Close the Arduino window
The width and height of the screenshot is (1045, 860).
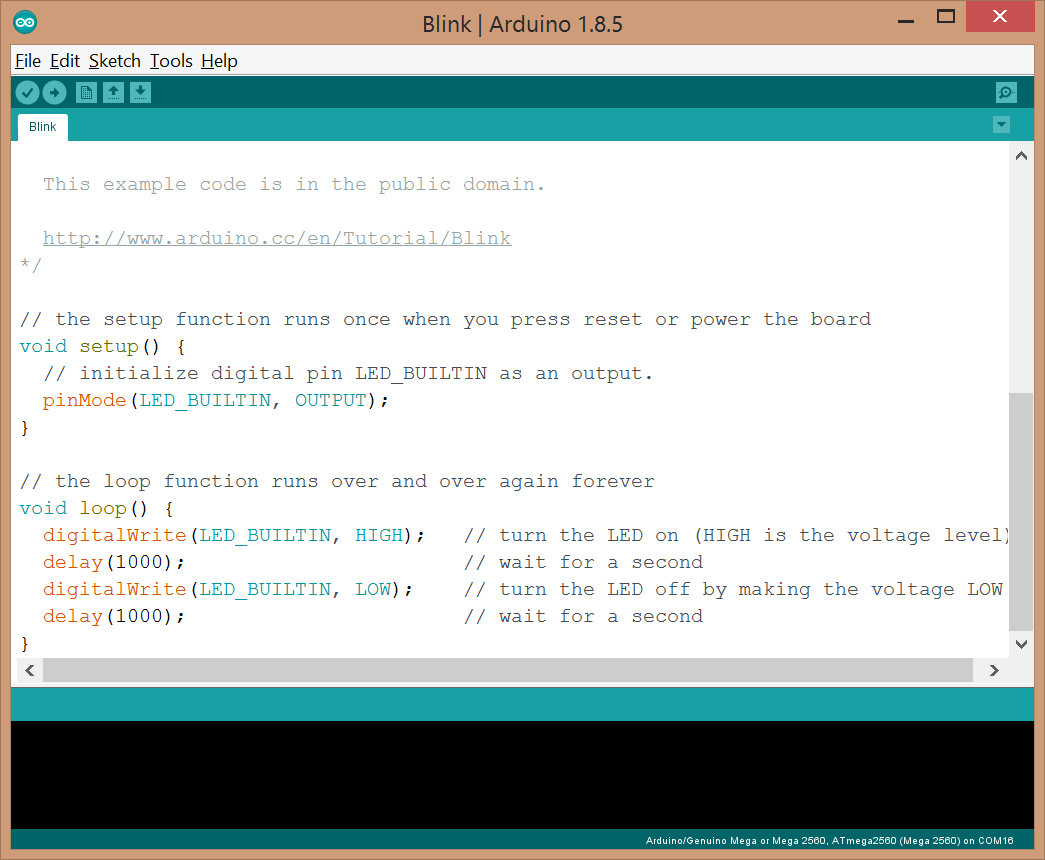click(x=1000, y=16)
